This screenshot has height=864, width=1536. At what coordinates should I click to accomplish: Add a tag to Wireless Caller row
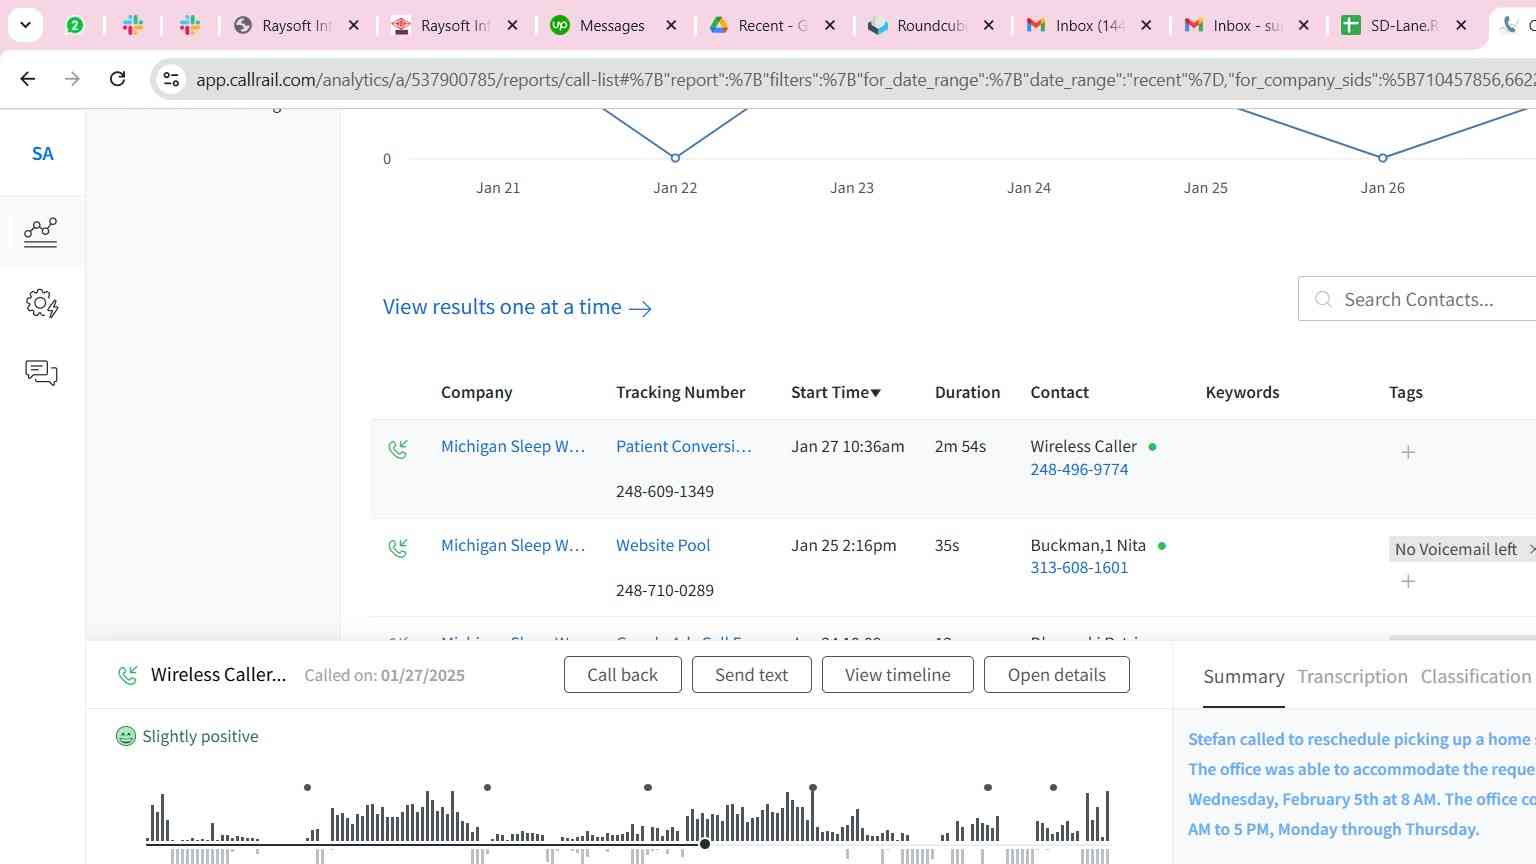[x=1408, y=452]
